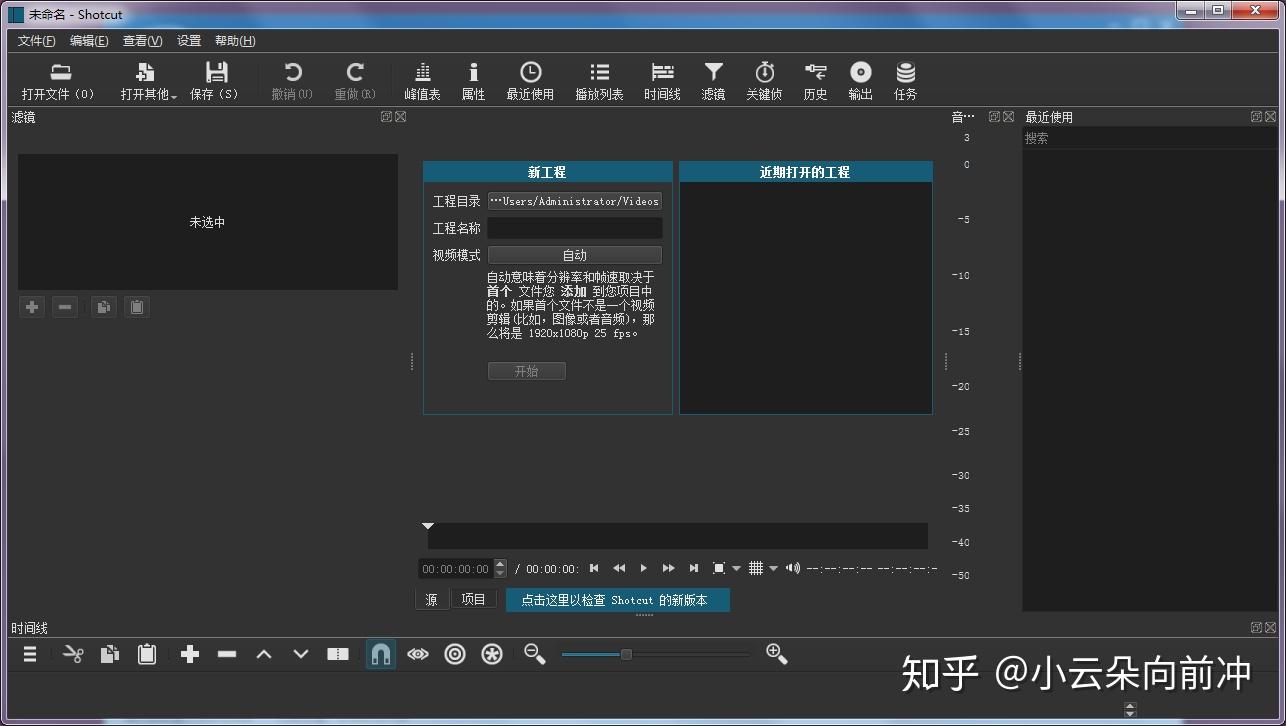Open the 编辑(E) menu

[89, 41]
